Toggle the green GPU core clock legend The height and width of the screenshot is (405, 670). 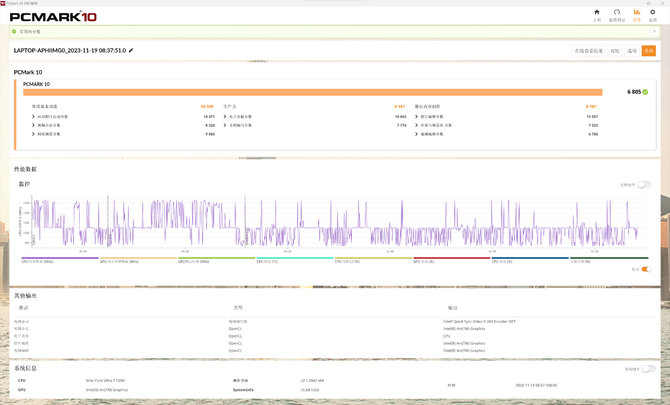(x=216, y=260)
